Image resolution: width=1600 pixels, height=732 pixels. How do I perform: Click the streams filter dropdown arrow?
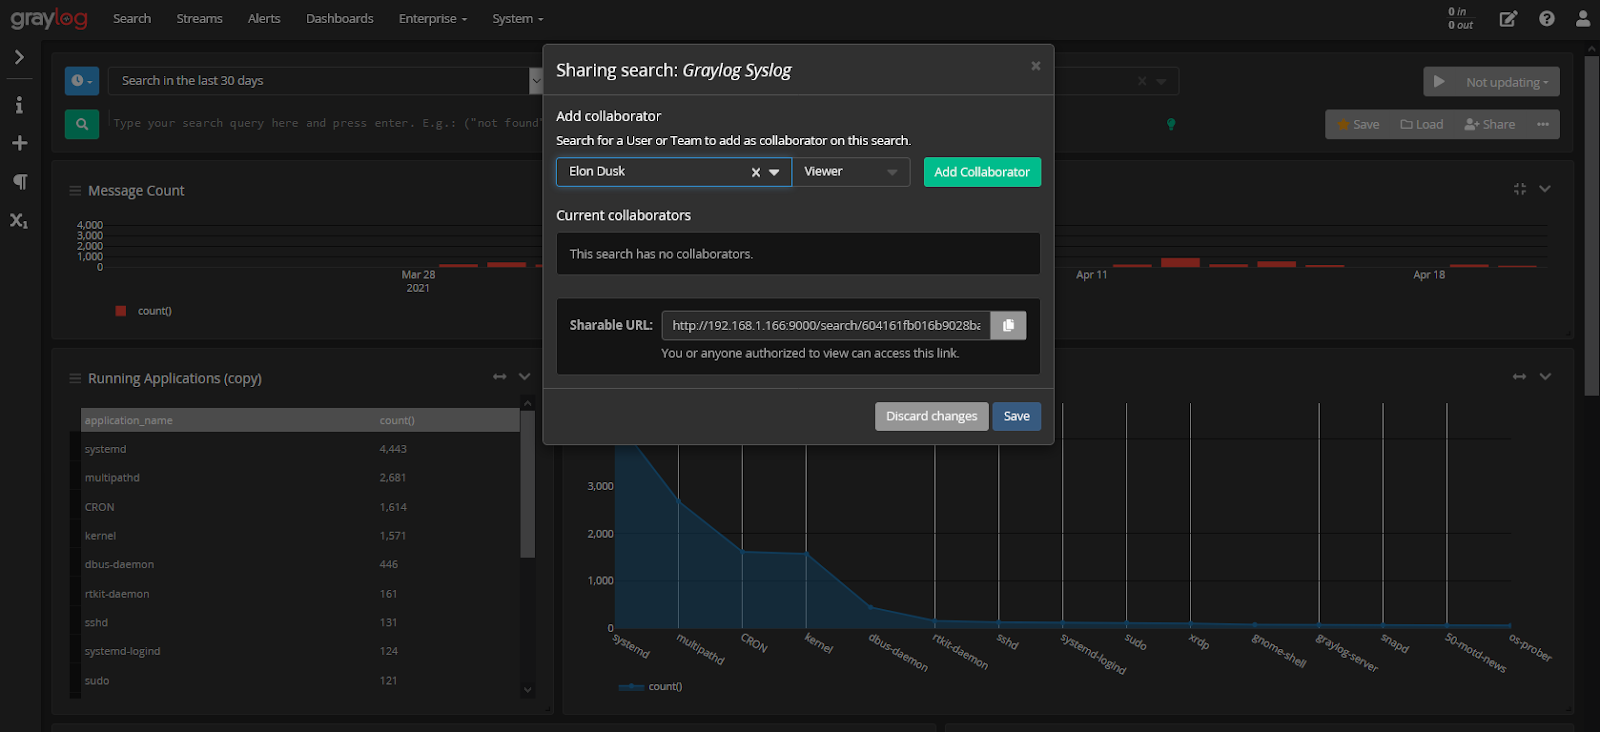point(1161,81)
